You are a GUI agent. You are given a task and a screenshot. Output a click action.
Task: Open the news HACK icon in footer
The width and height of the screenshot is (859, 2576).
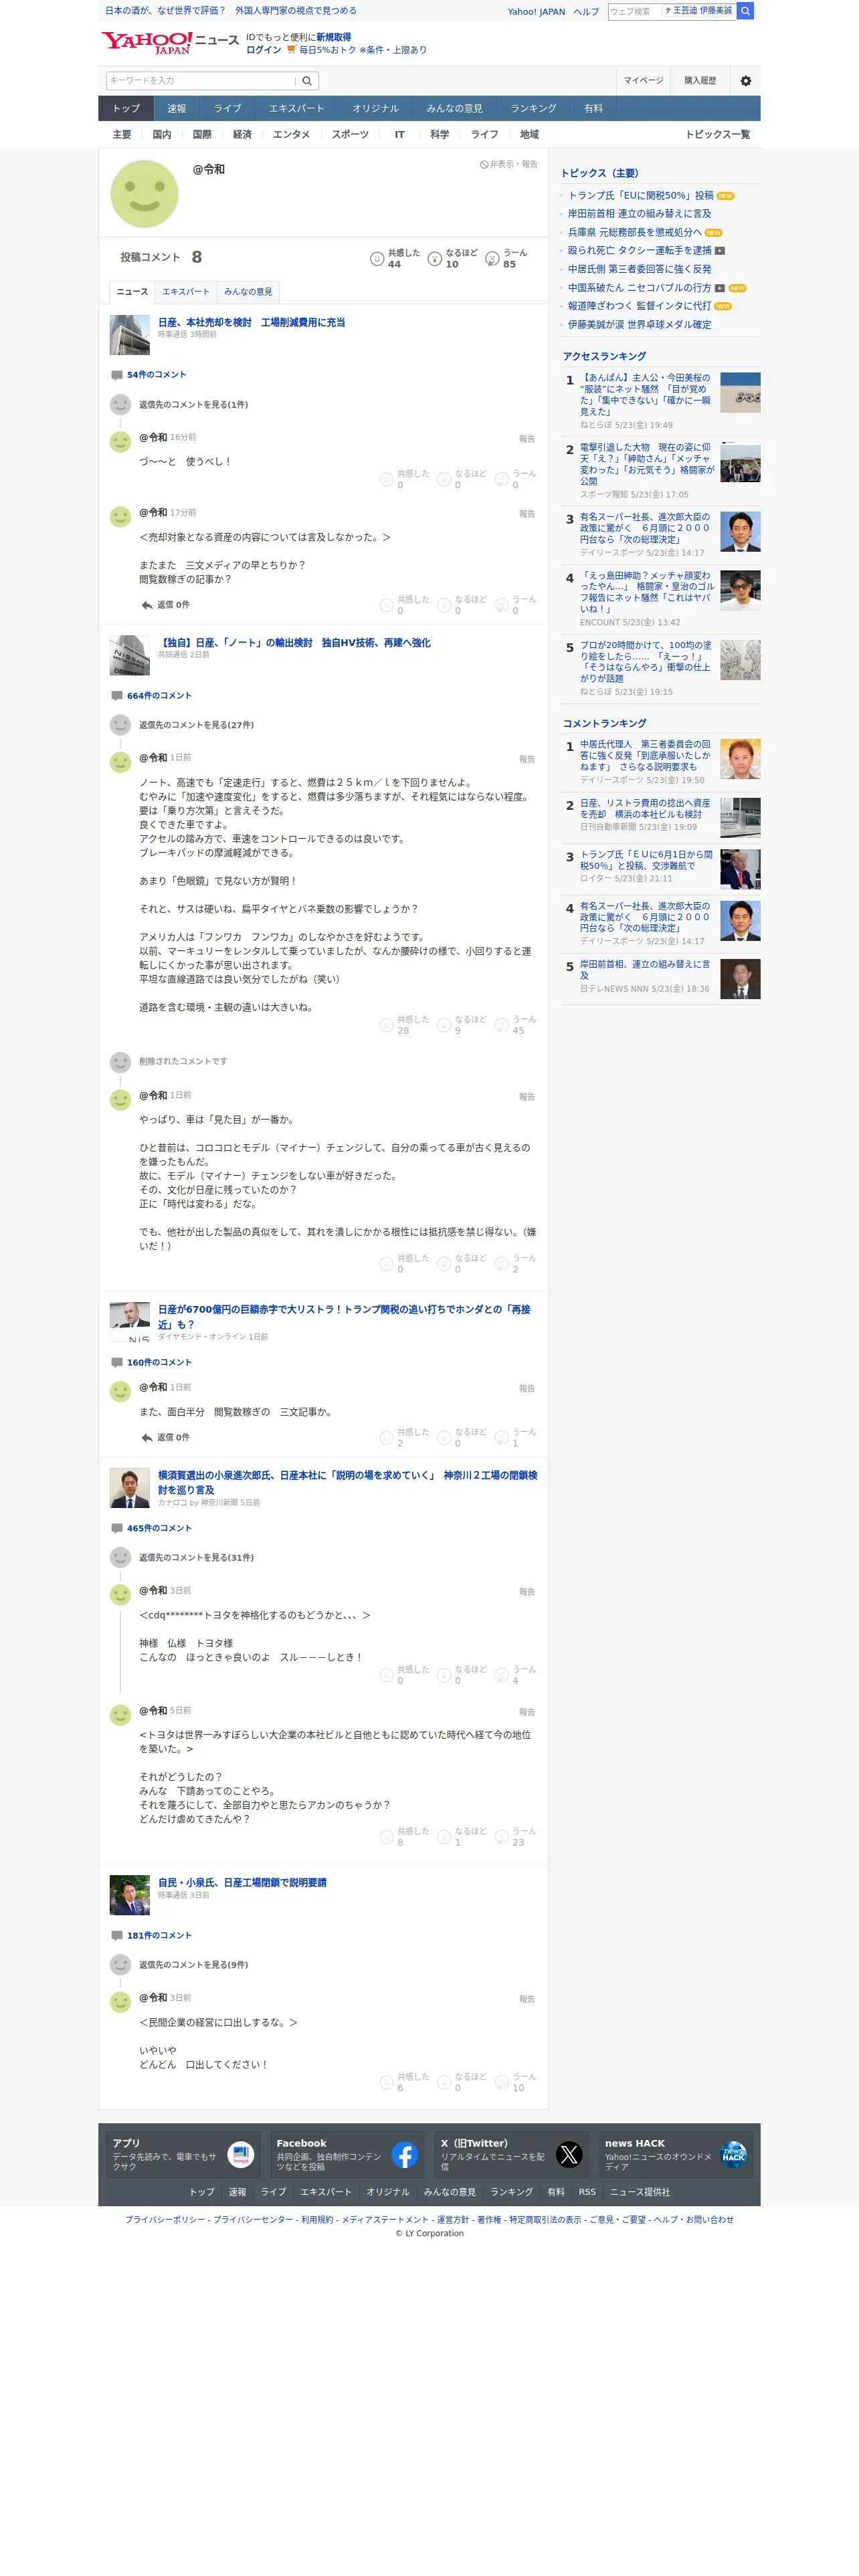[x=733, y=2155]
